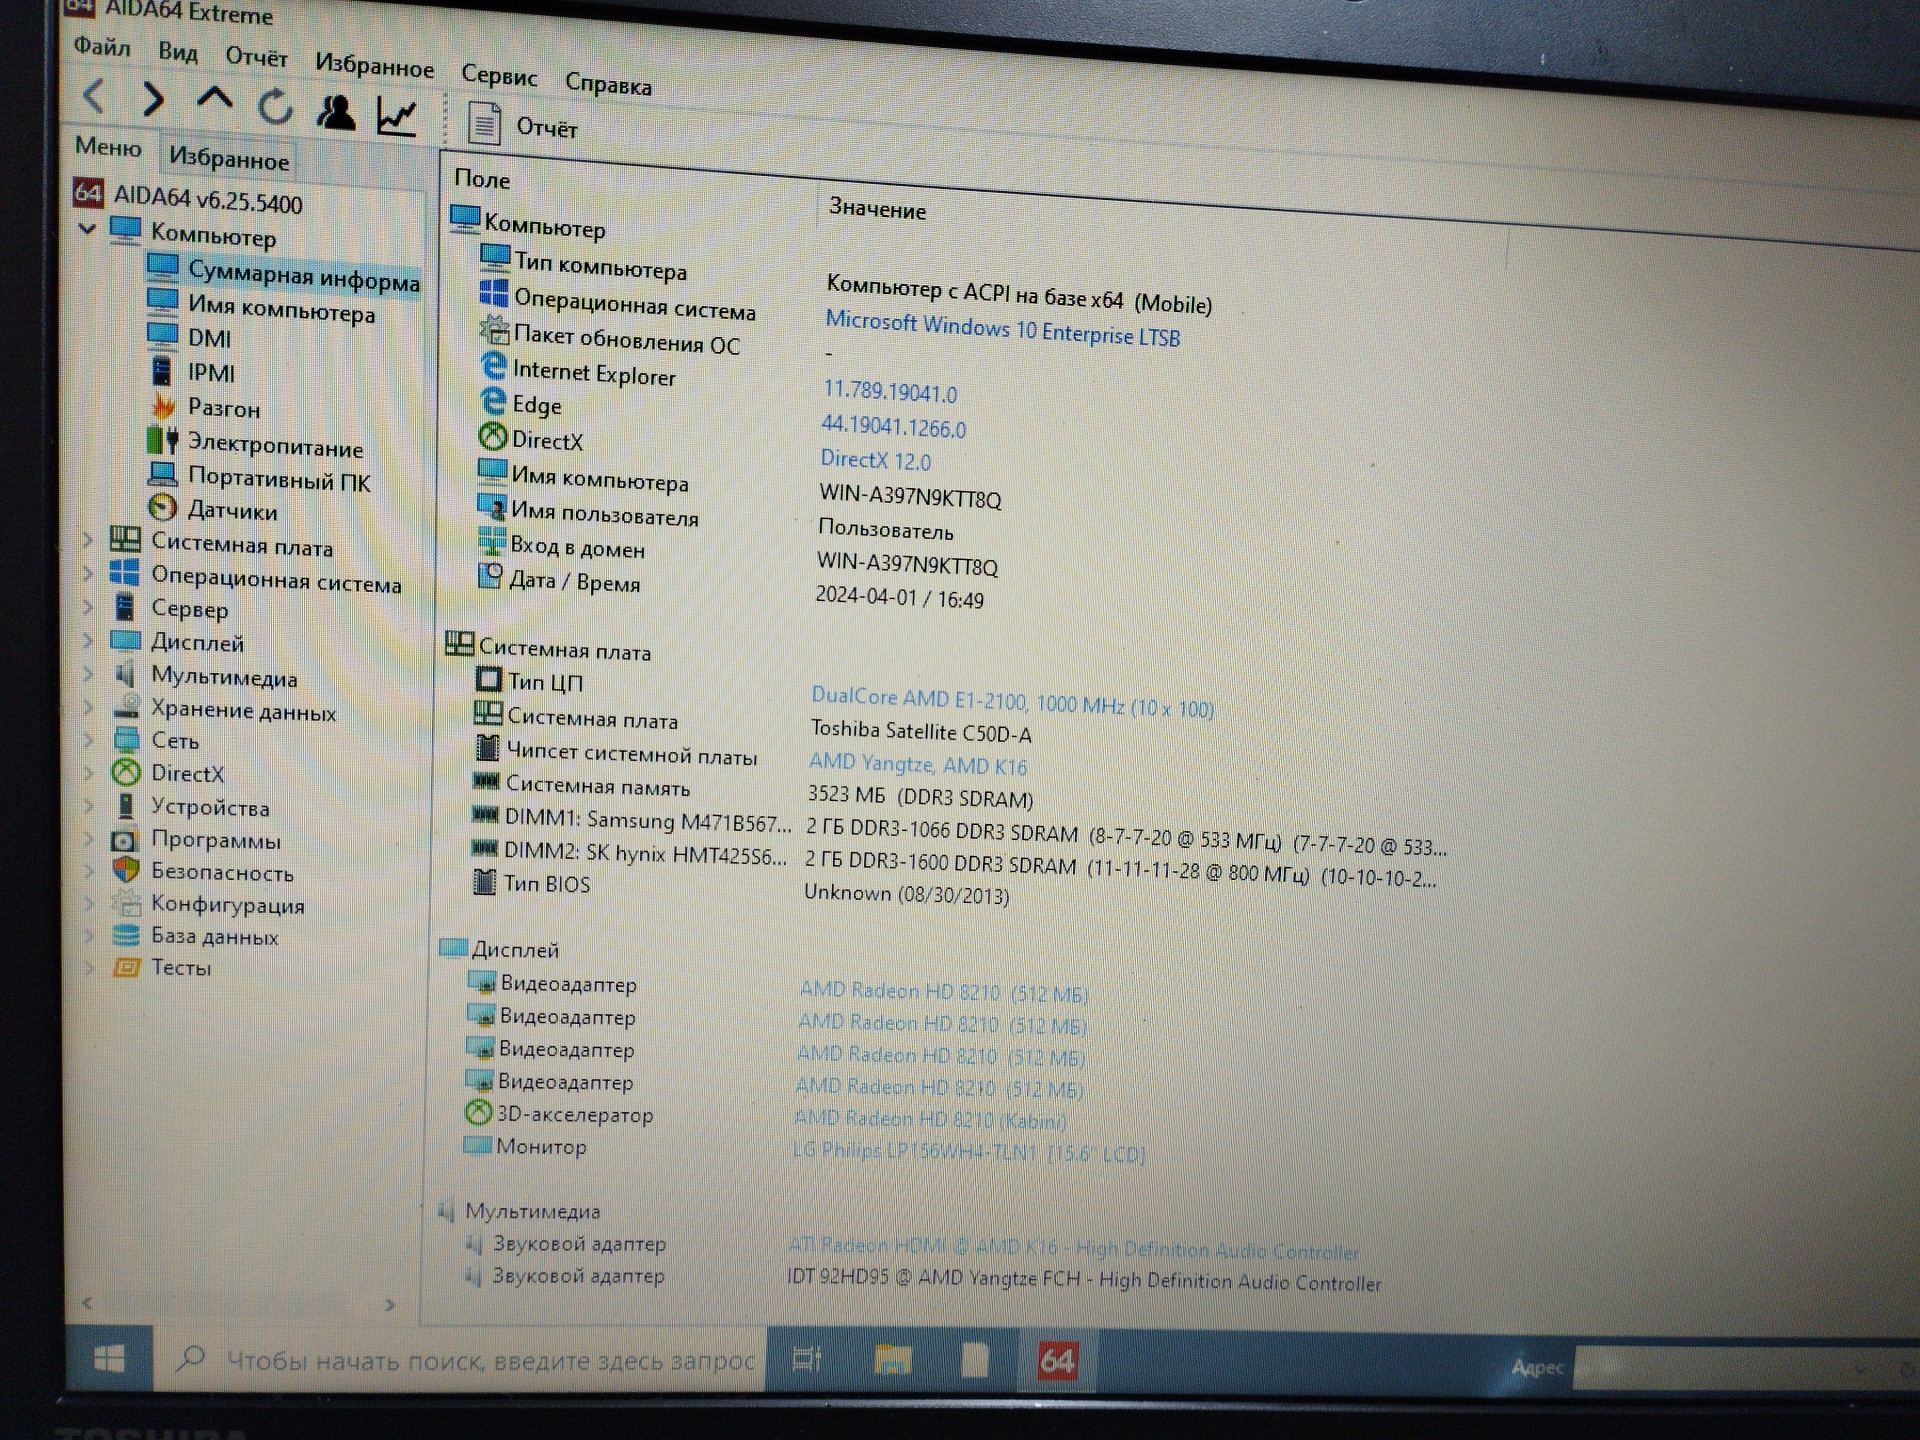The width and height of the screenshot is (1920, 1440).
Task: Open File Explorer from the taskbar
Action: [892, 1360]
